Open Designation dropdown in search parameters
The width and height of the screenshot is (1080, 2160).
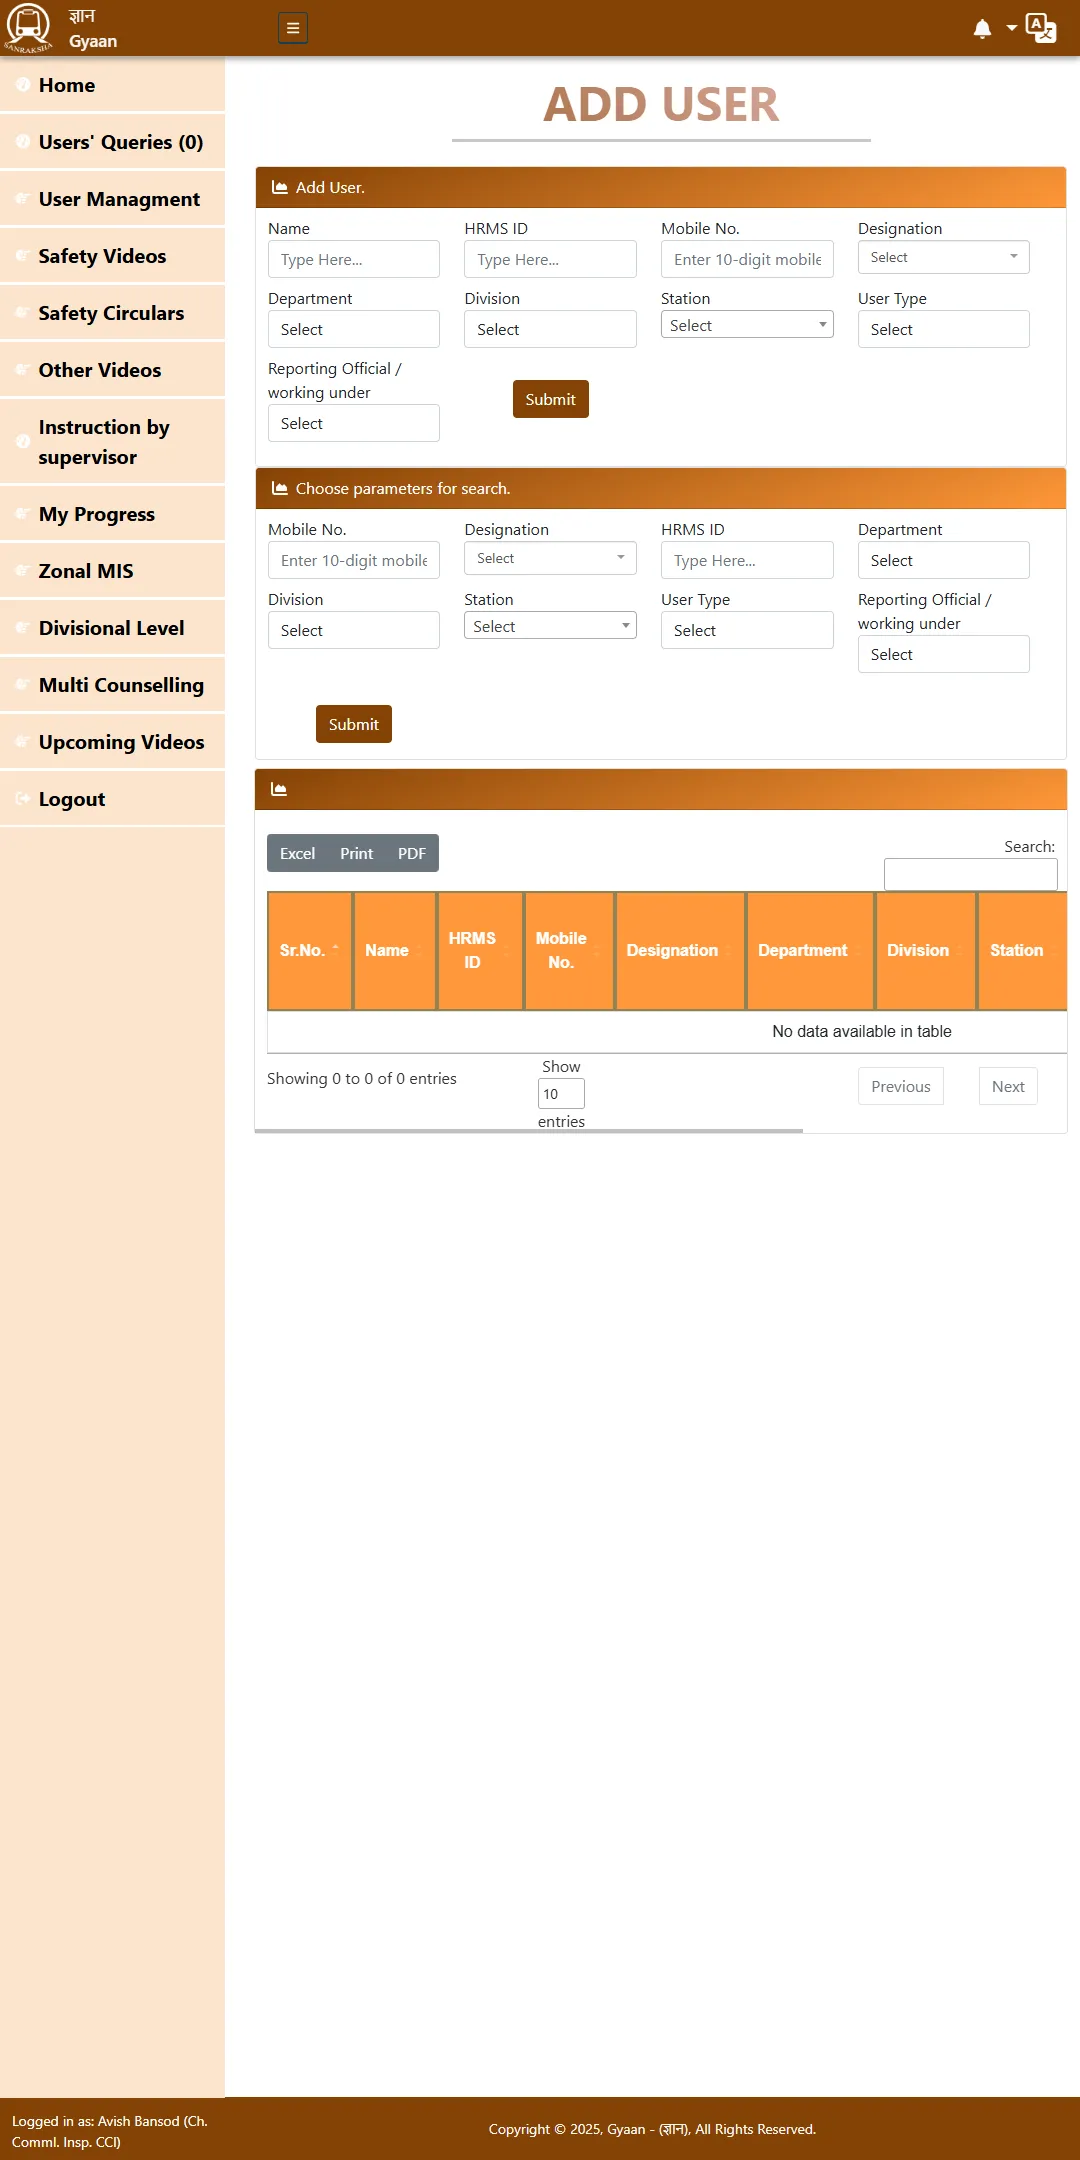[x=550, y=558]
